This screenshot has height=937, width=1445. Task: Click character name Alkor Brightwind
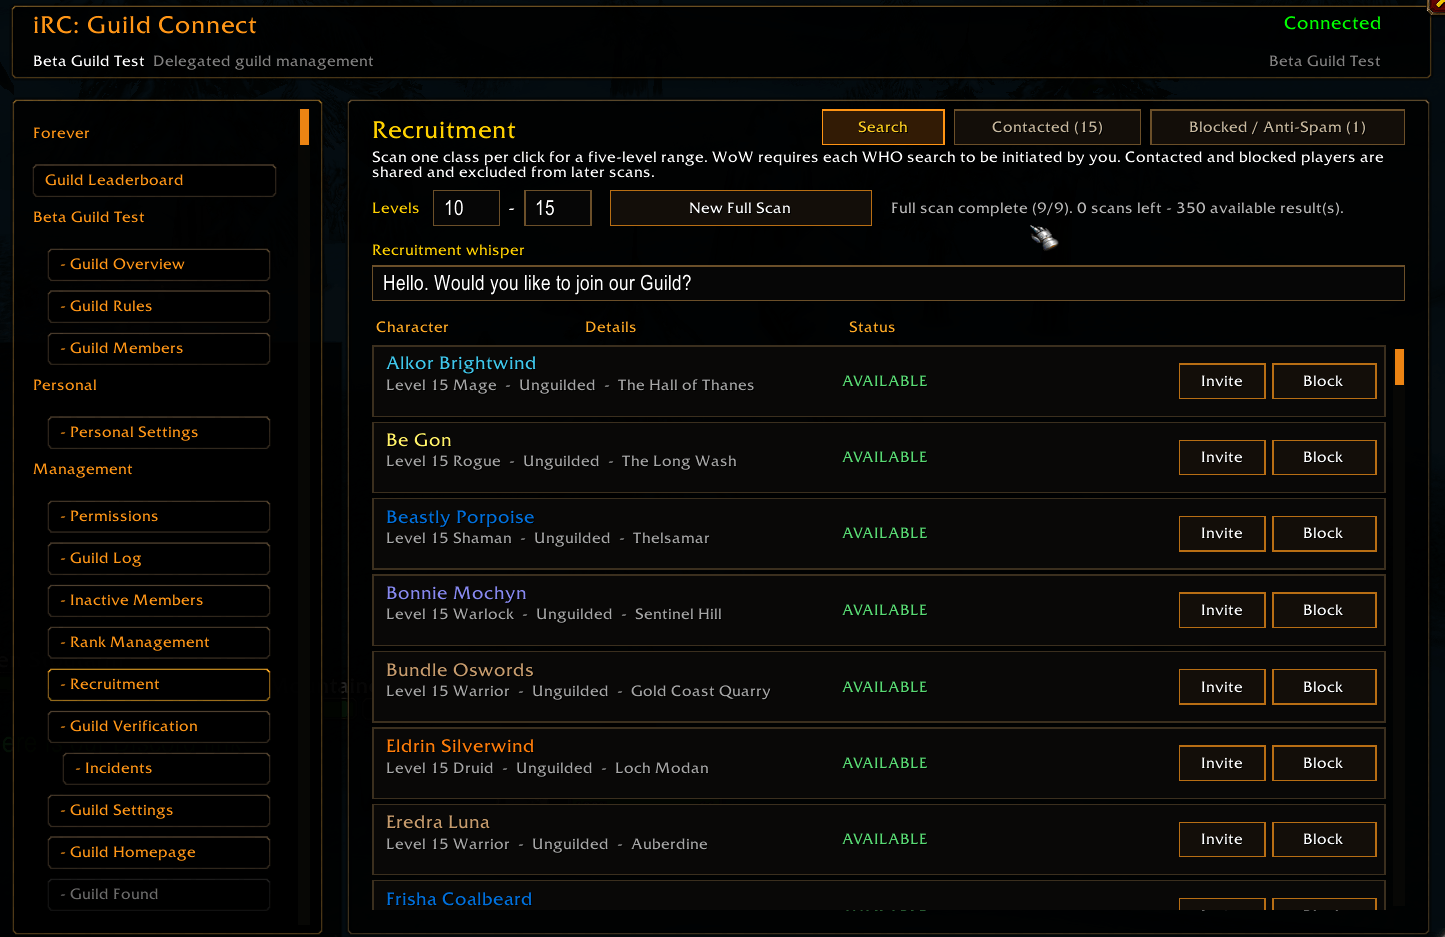(461, 363)
